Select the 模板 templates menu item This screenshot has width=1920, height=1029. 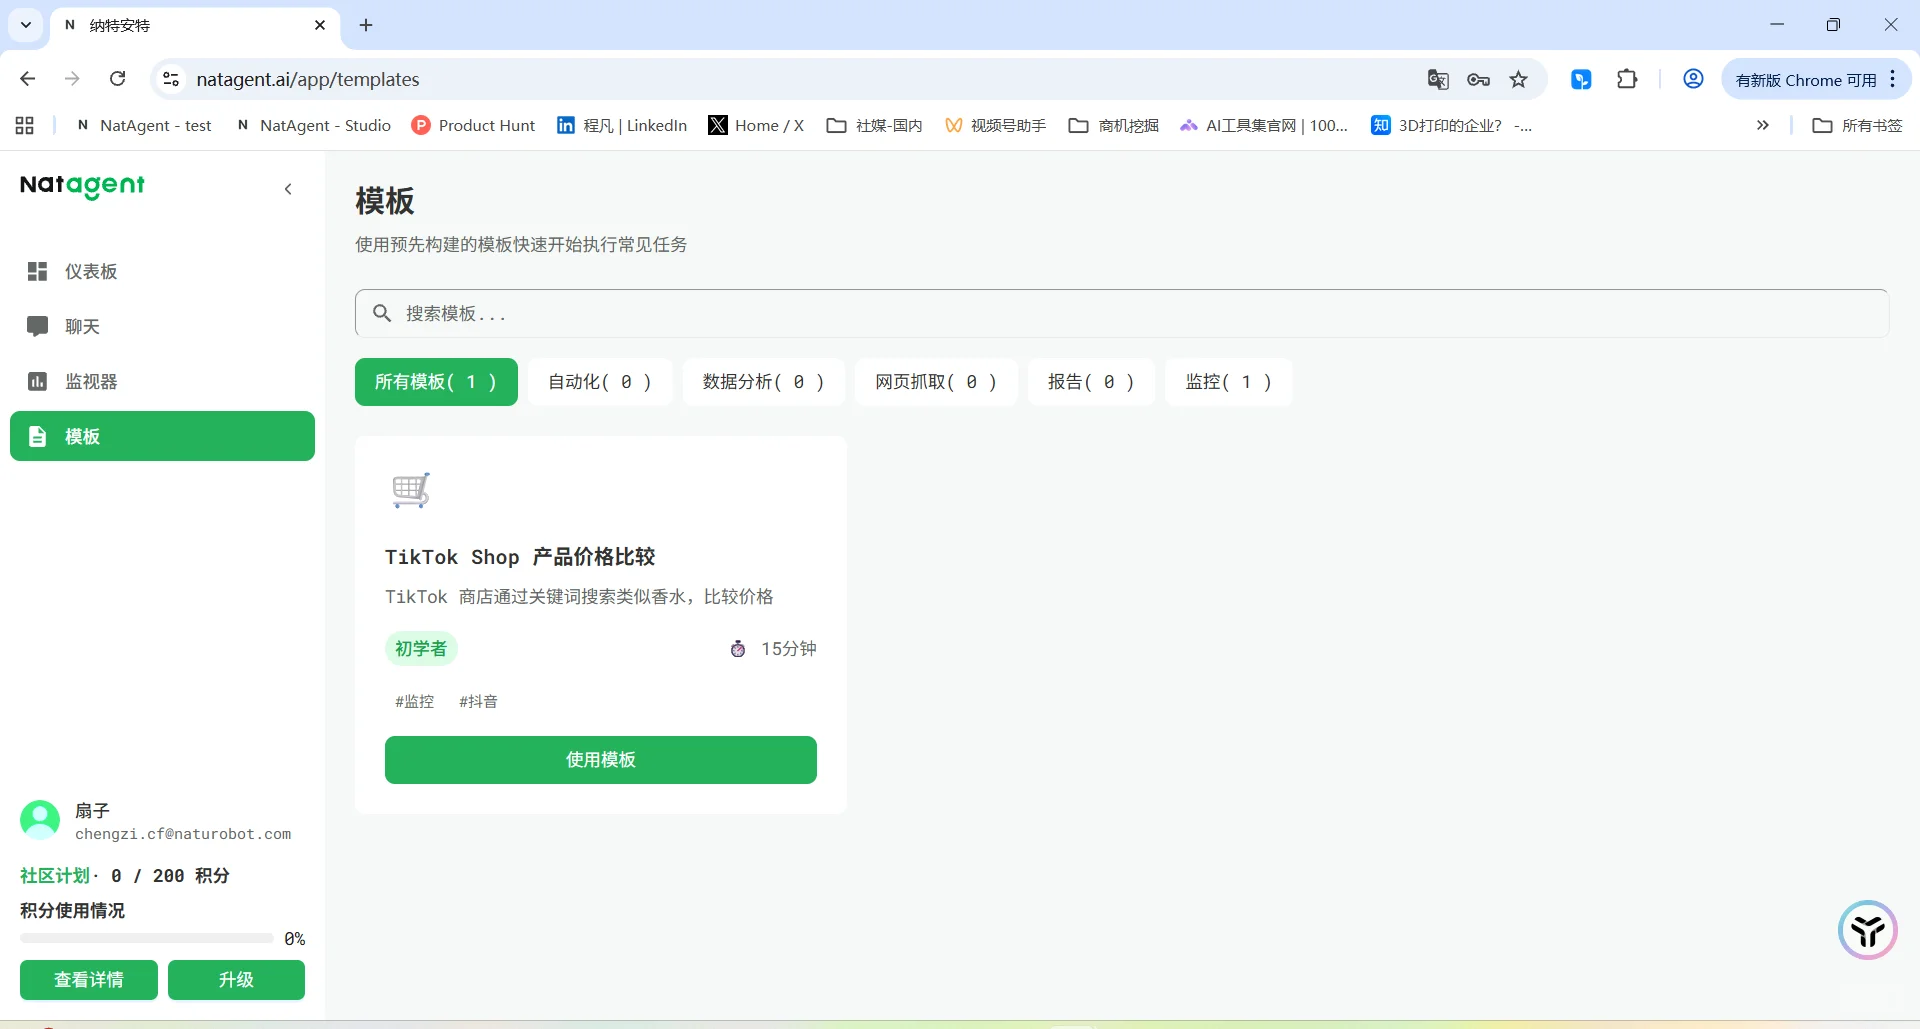click(x=162, y=436)
